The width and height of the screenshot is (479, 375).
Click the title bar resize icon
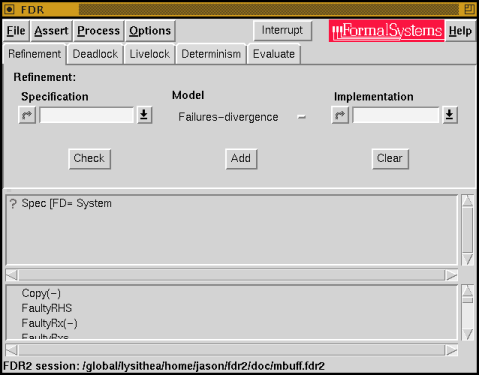[x=469, y=9]
